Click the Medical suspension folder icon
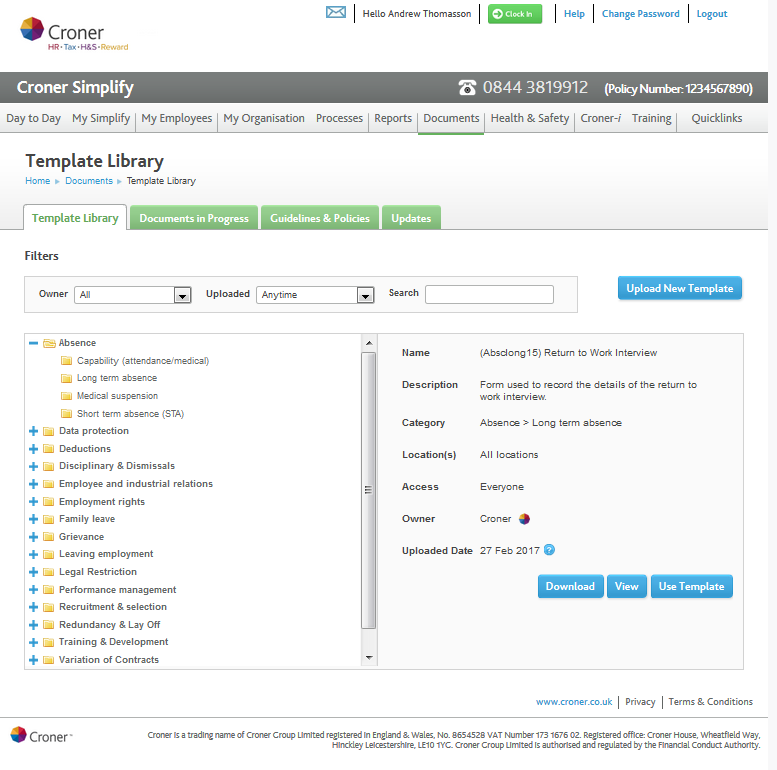 [66, 396]
